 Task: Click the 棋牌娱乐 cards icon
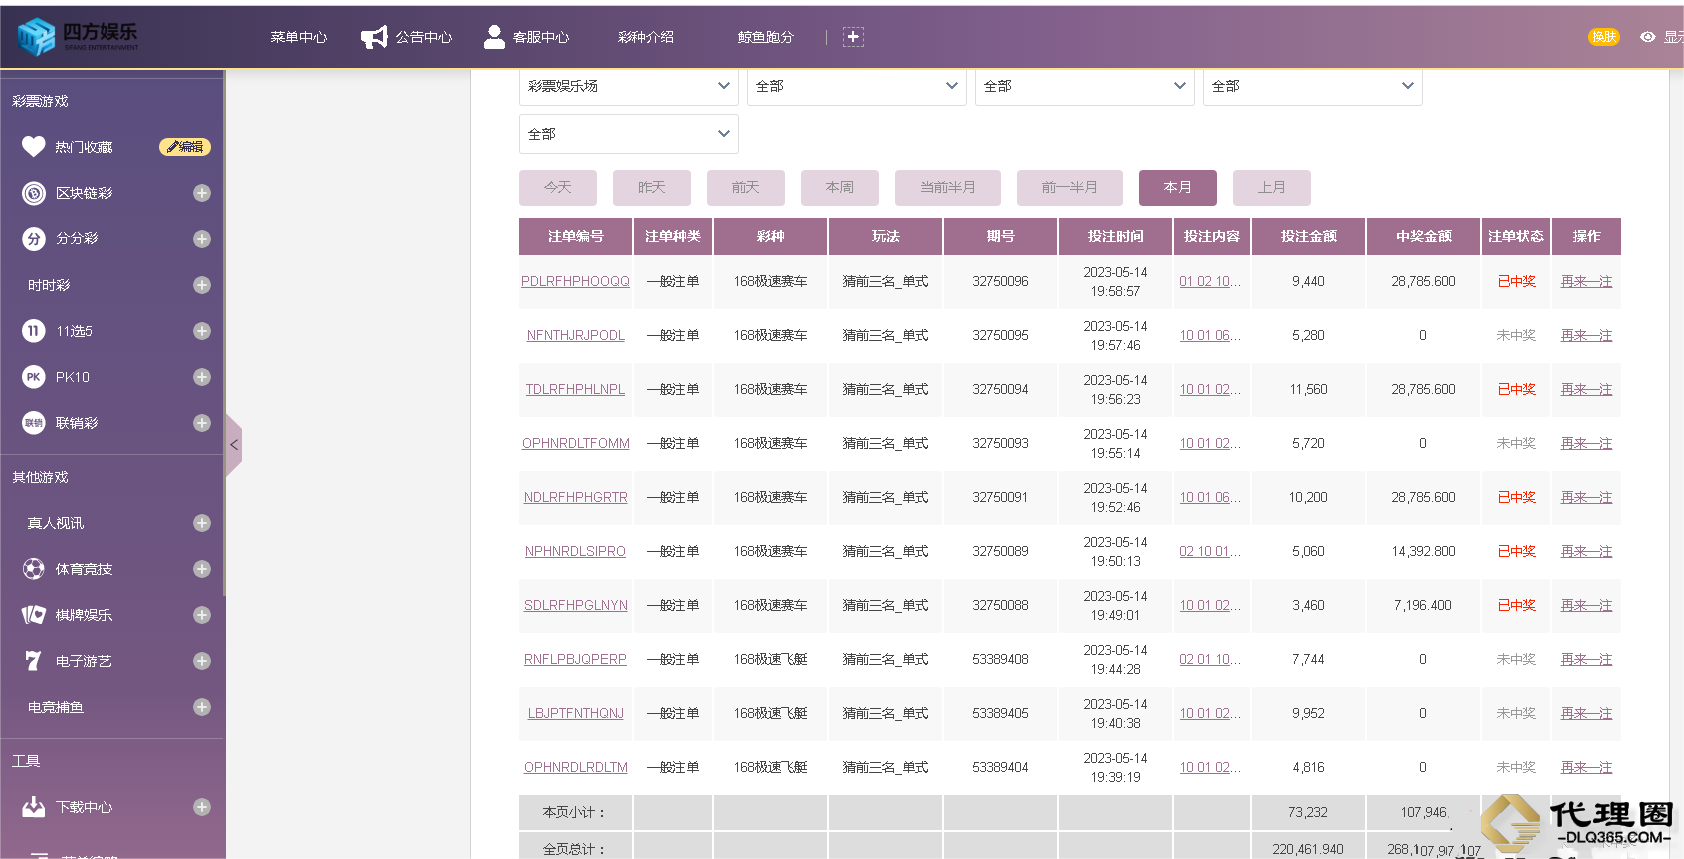pyautogui.click(x=34, y=615)
